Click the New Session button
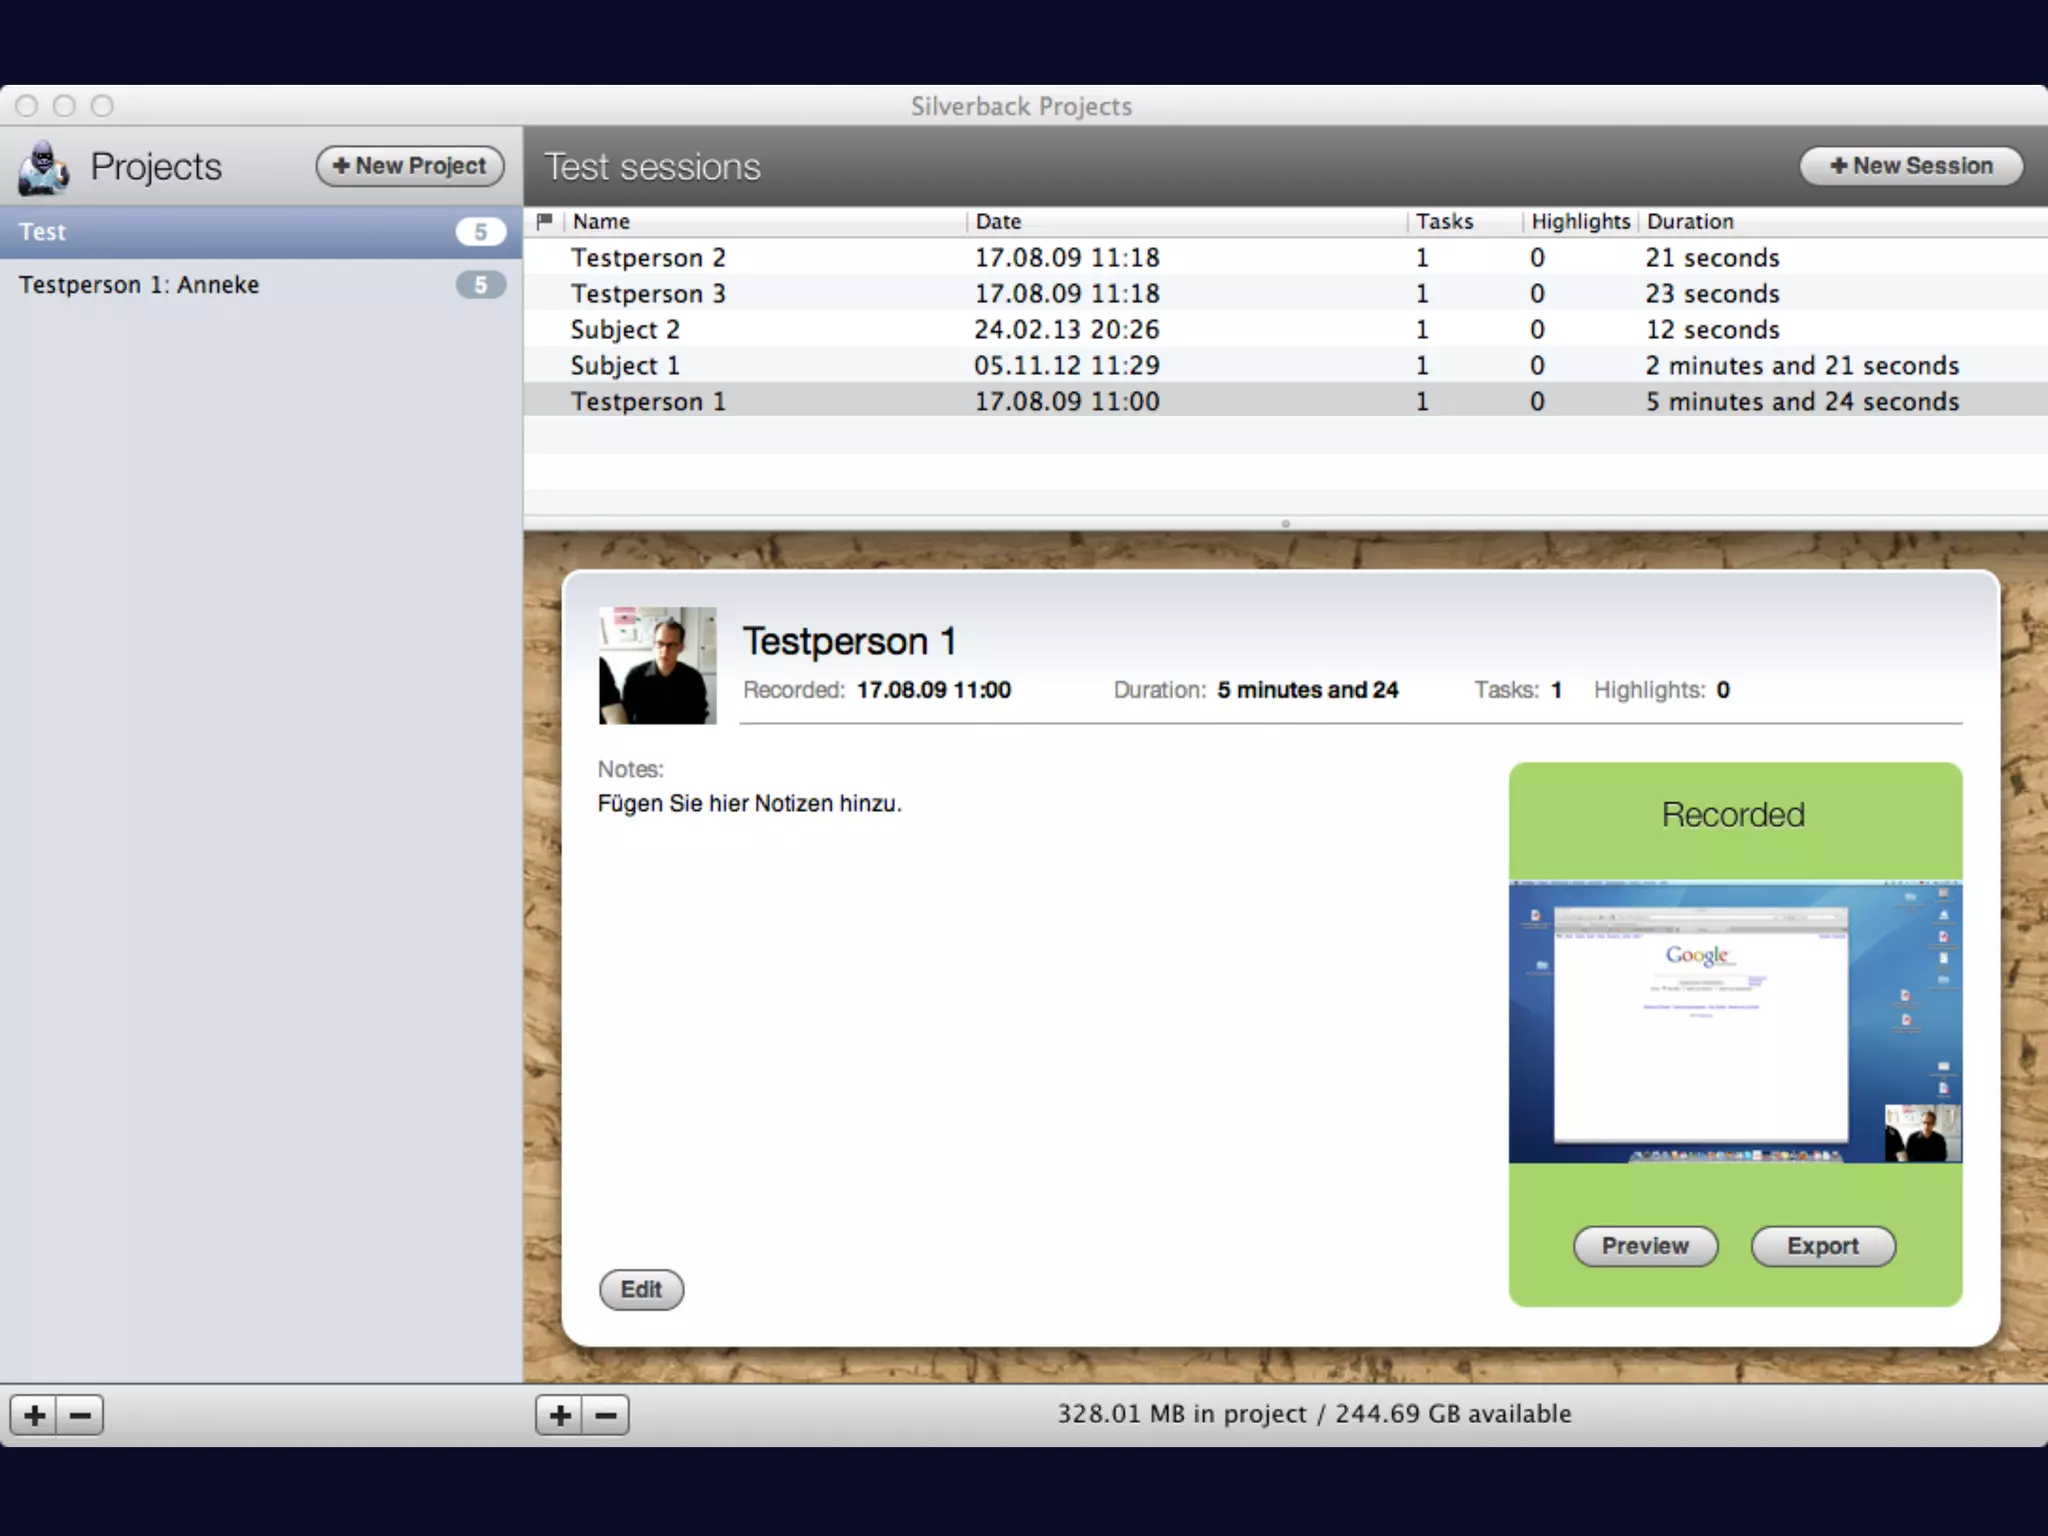Screen dimensions: 2048x1536 (x=1911, y=166)
